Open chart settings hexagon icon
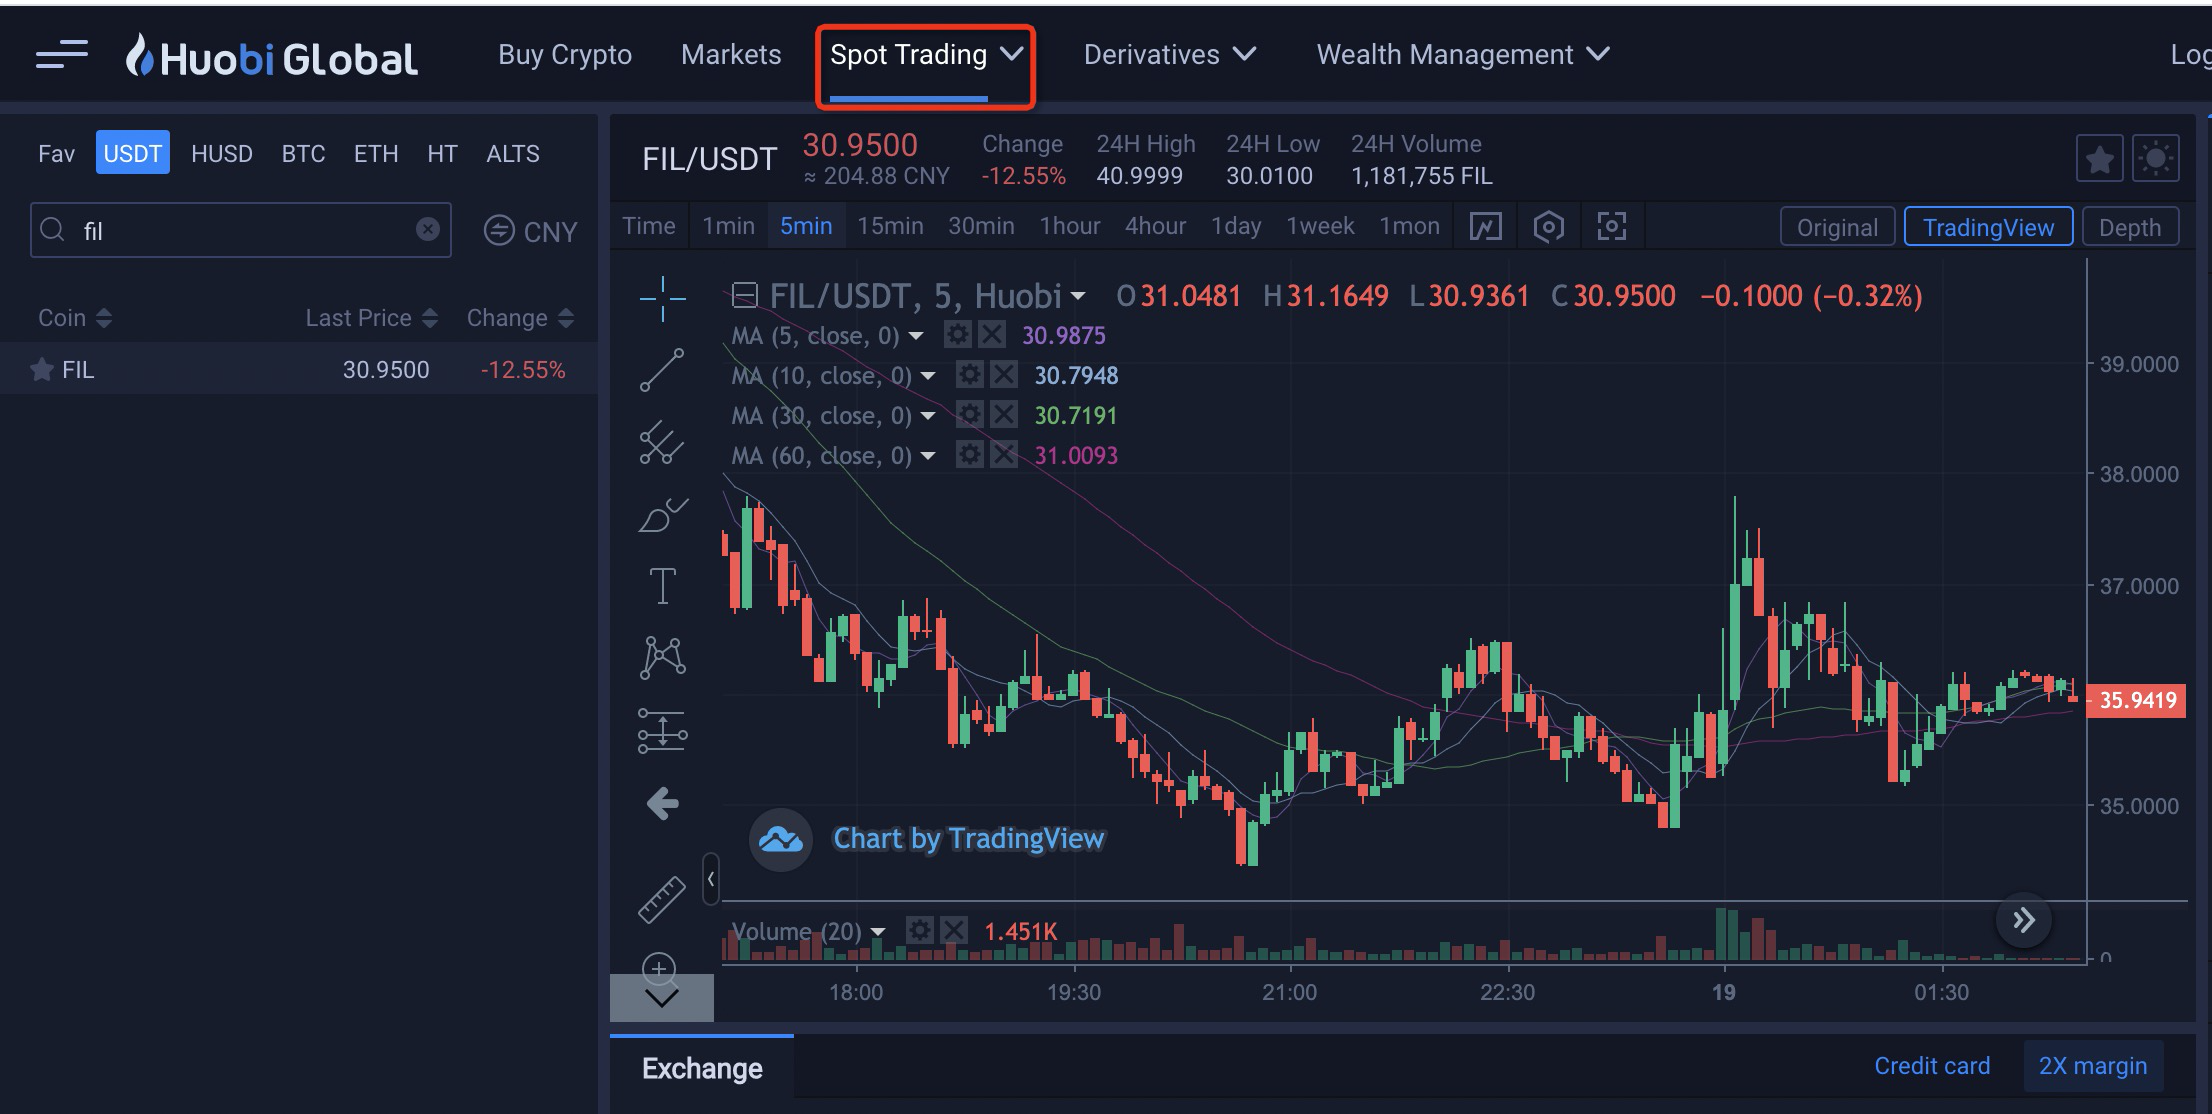The width and height of the screenshot is (2212, 1114). click(1548, 227)
